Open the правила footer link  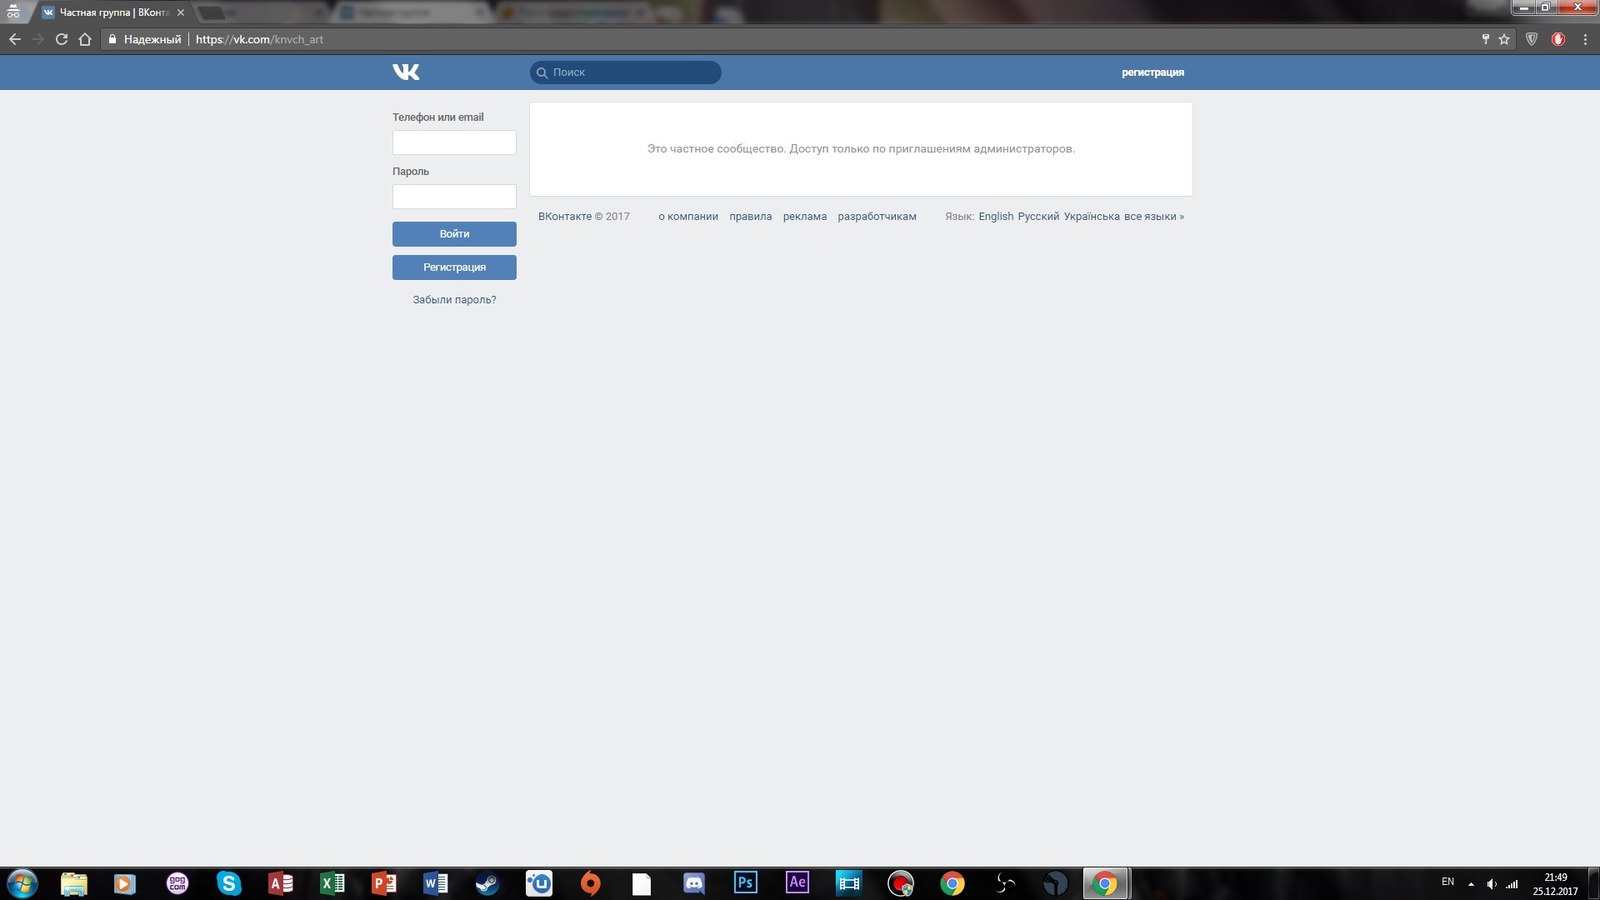[x=751, y=216]
